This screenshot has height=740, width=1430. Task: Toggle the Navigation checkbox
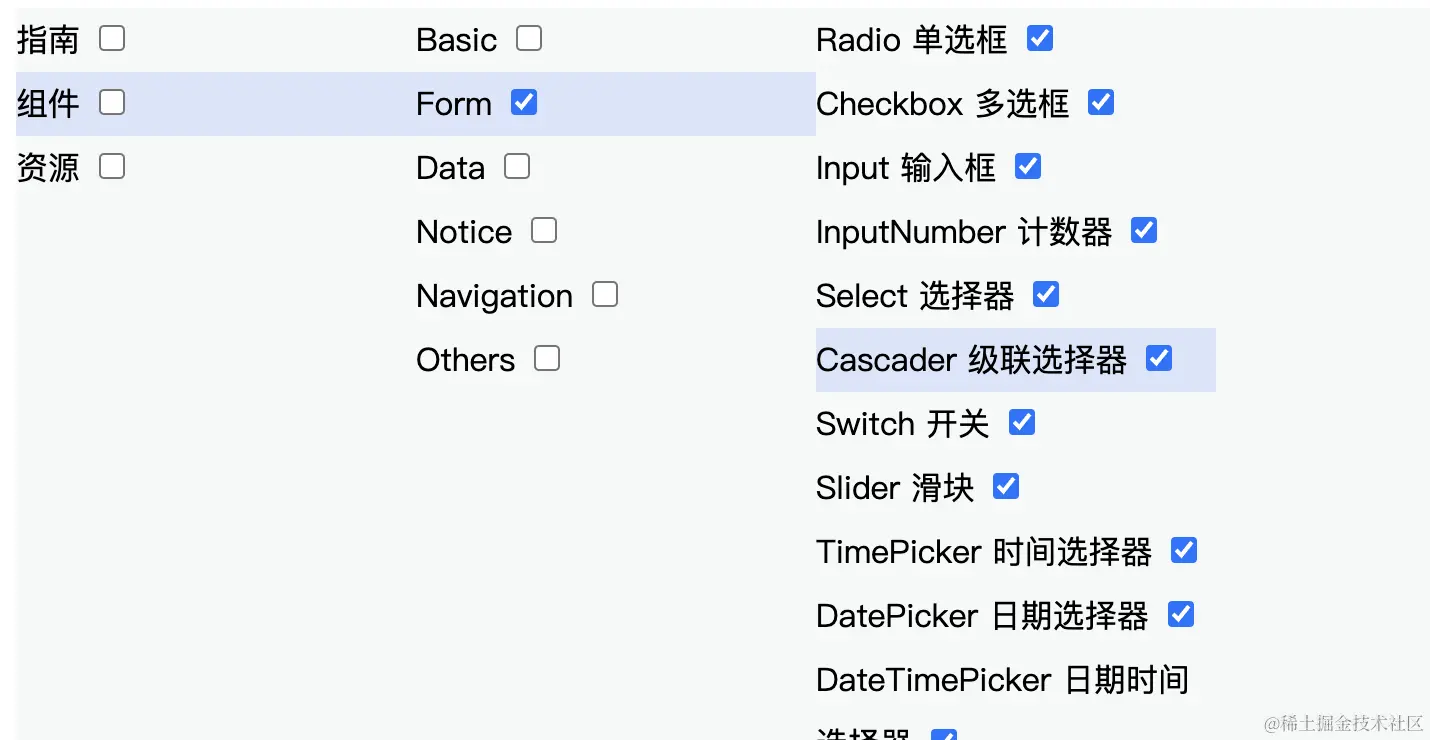605,295
